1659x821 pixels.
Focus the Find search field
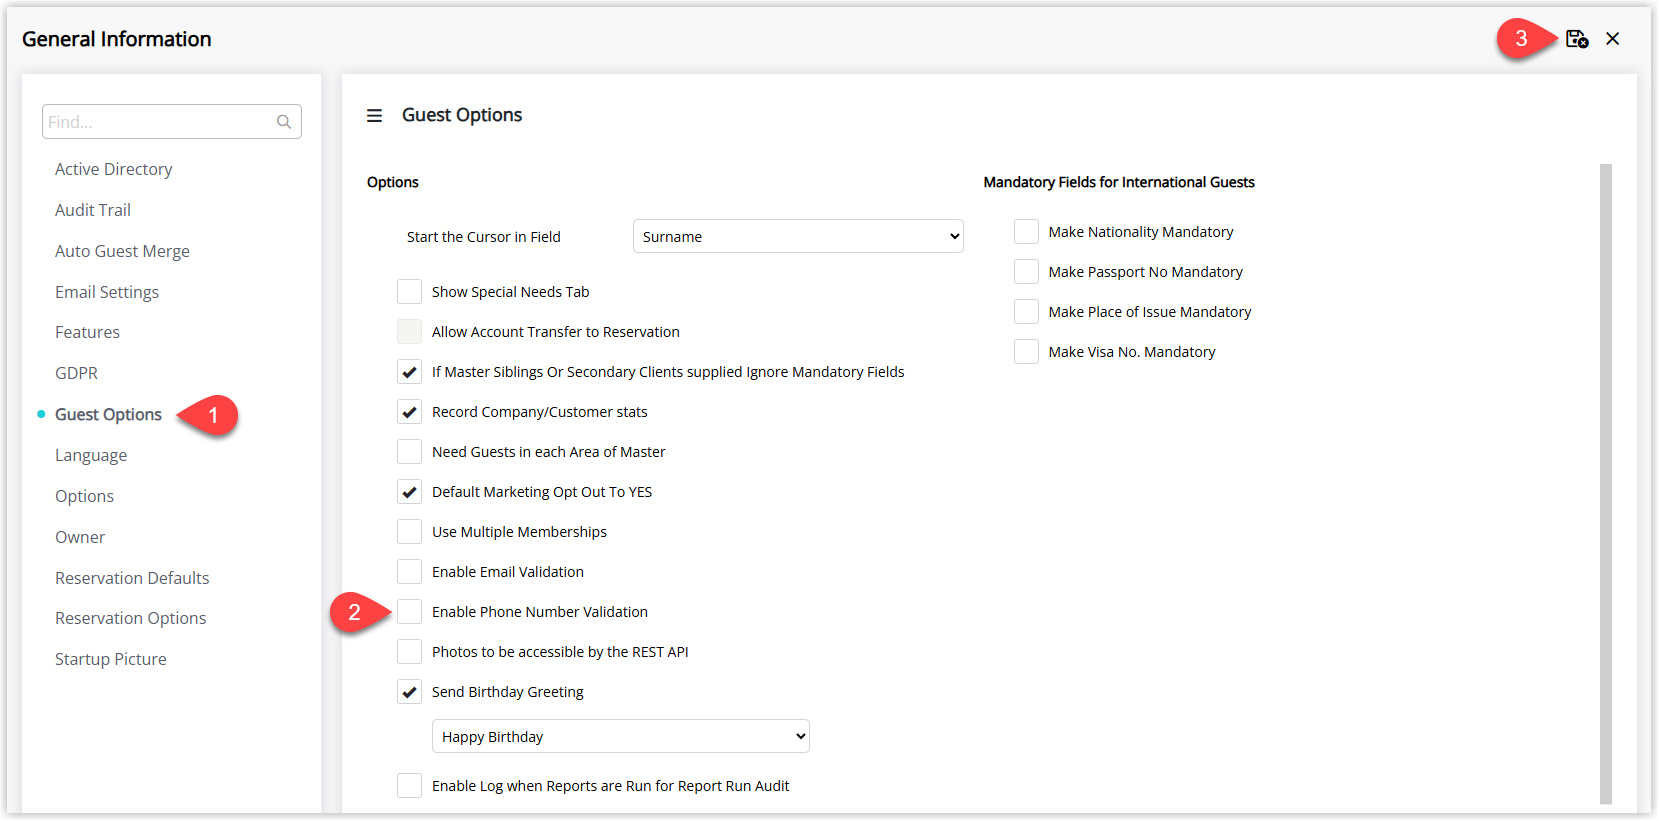tap(172, 122)
